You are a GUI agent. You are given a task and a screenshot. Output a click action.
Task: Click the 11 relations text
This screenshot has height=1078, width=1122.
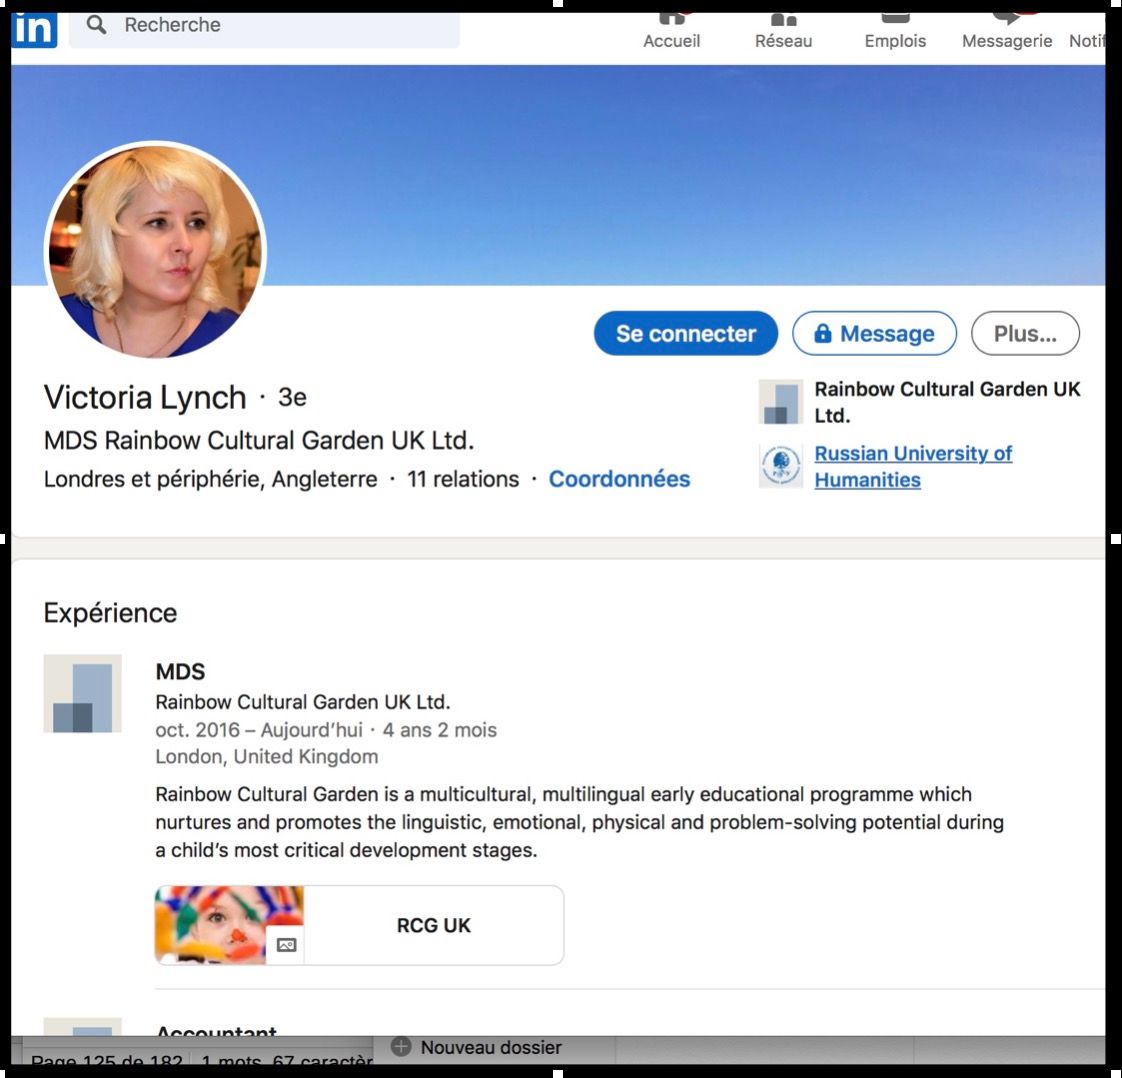point(463,479)
